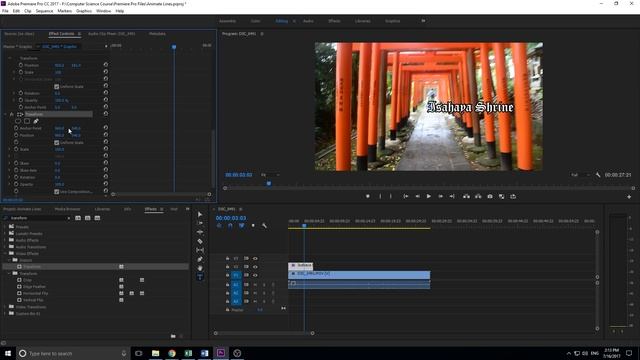Open the Button Editor plus icon

(x=629, y=197)
